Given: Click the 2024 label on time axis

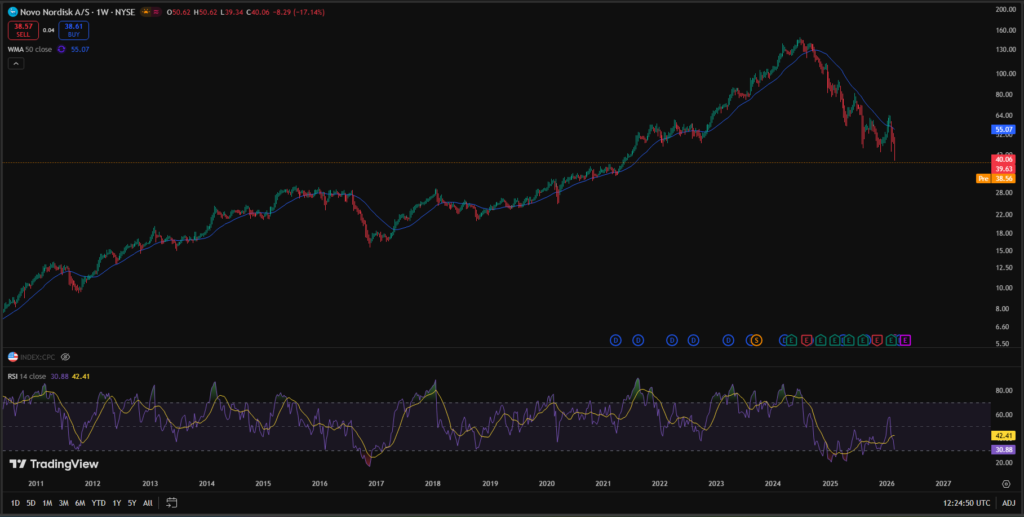Looking at the screenshot, I should point(773,484).
